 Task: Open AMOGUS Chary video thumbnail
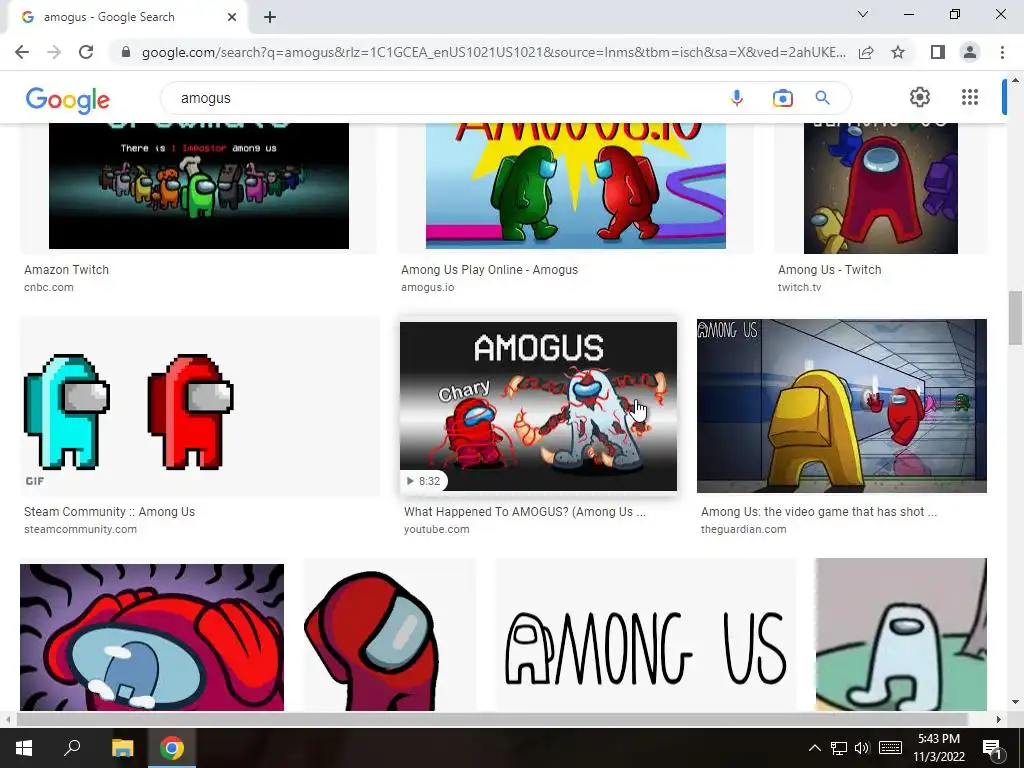[x=538, y=406]
